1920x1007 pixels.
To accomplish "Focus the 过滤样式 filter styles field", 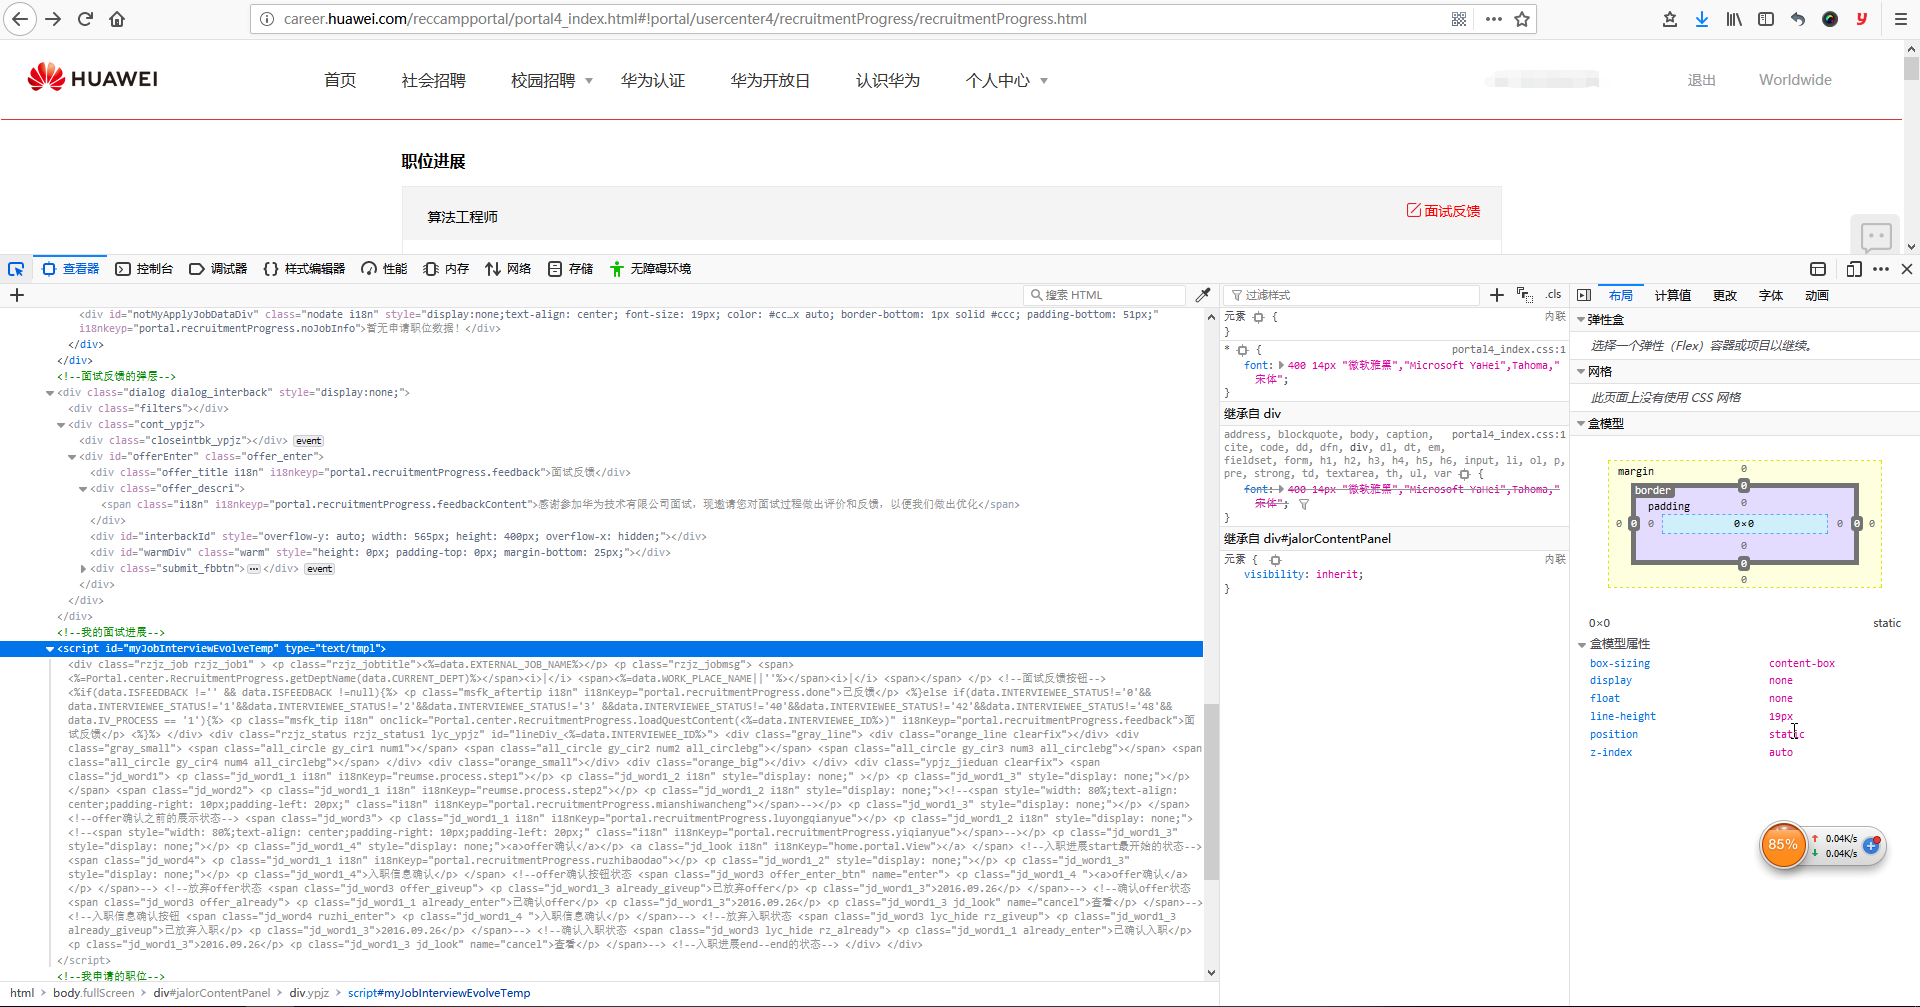I will pyautogui.click(x=1351, y=295).
